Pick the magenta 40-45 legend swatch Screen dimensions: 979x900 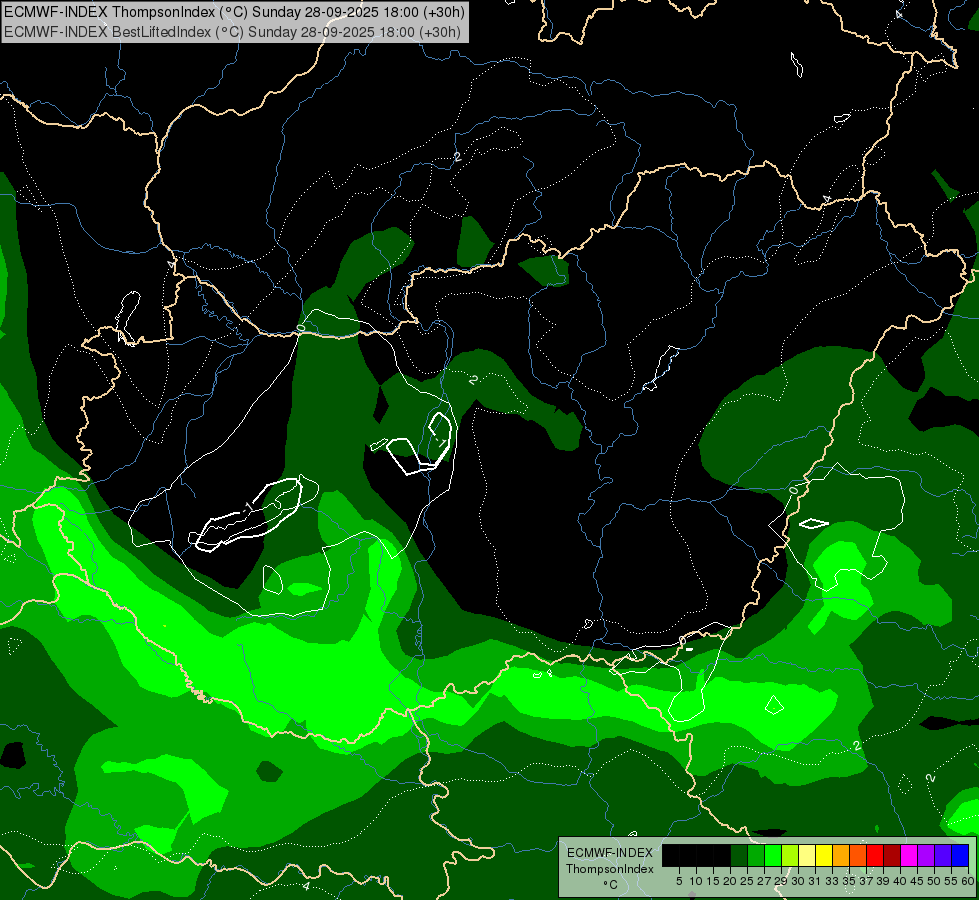coord(909,855)
